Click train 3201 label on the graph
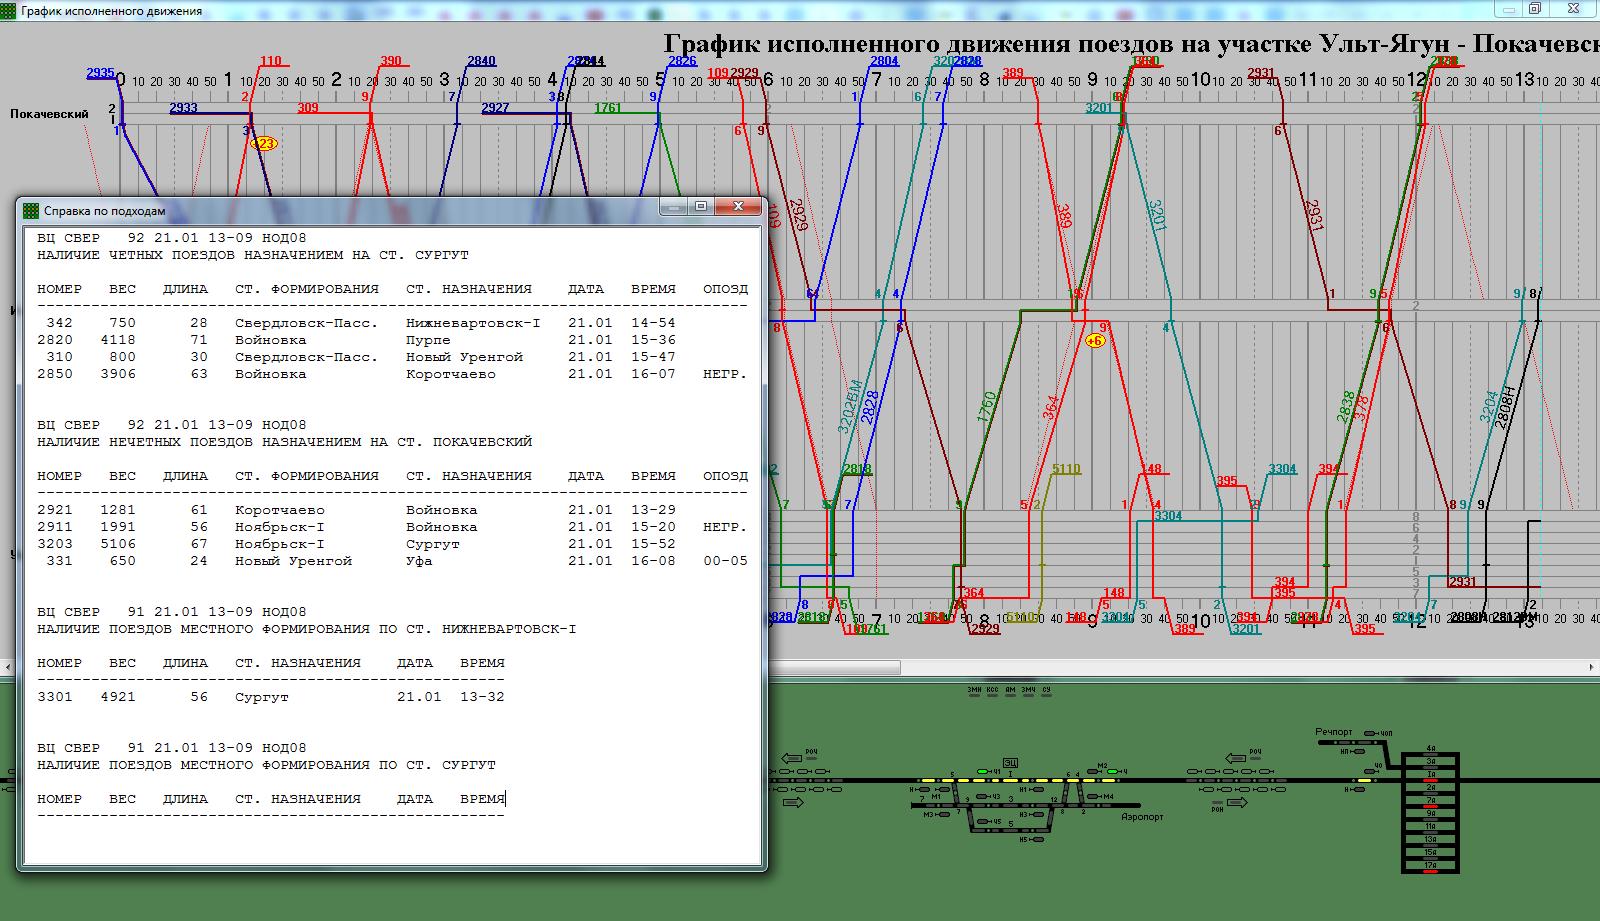 (x=1099, y=108)
